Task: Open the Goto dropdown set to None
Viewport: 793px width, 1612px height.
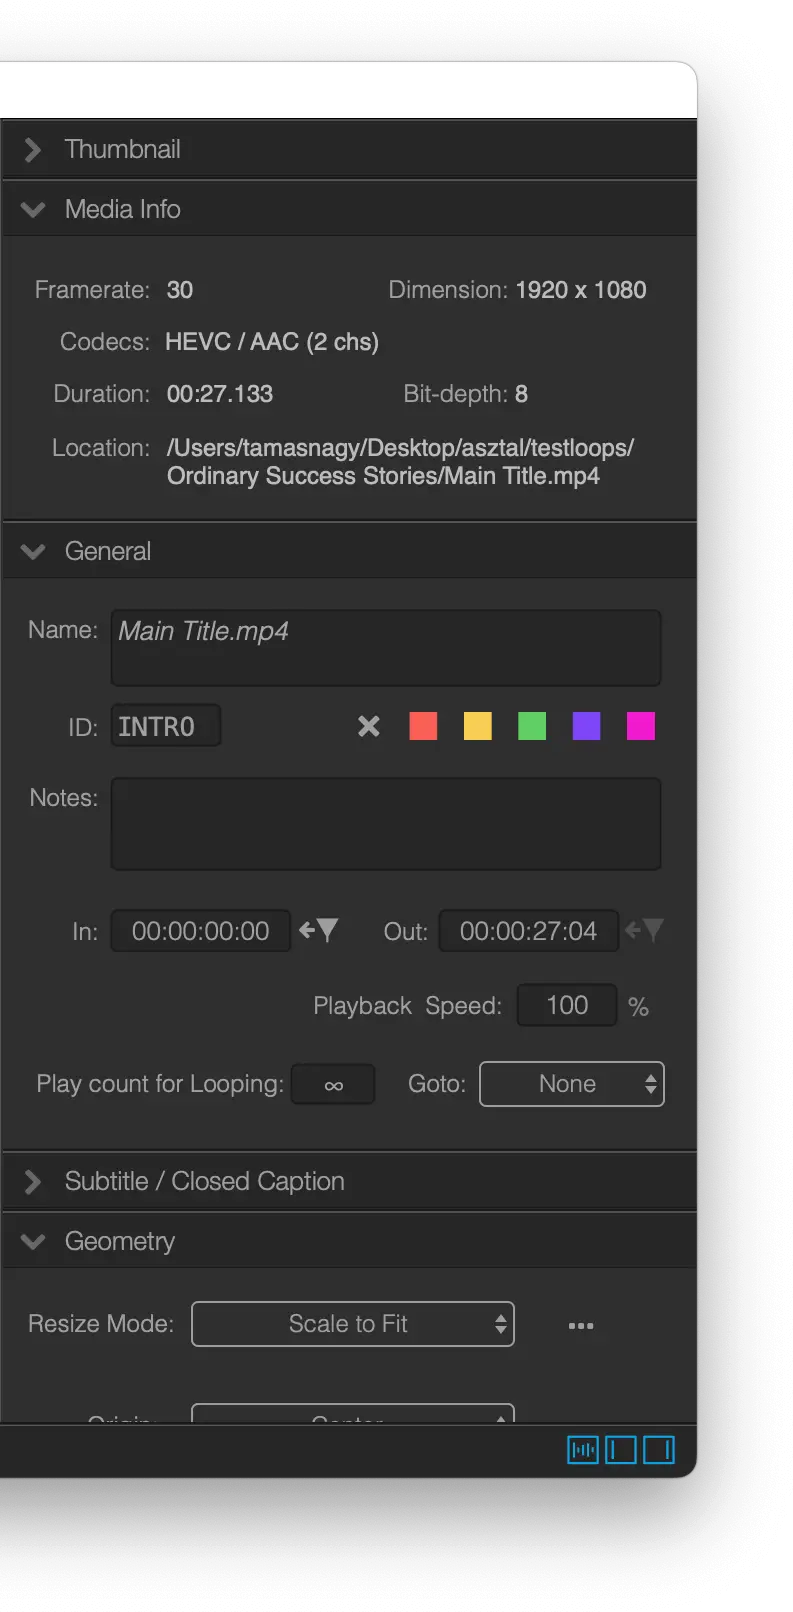Action: 572,1084
